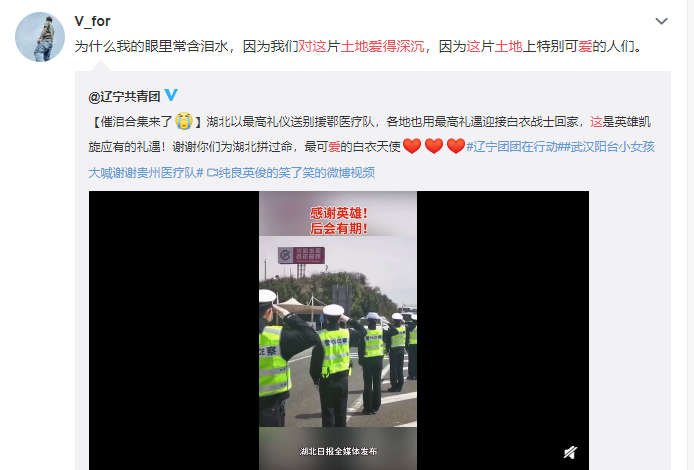
Task: Click the 湖北日报全媒体发布 video watermark
Action: [x=338, y=451]
